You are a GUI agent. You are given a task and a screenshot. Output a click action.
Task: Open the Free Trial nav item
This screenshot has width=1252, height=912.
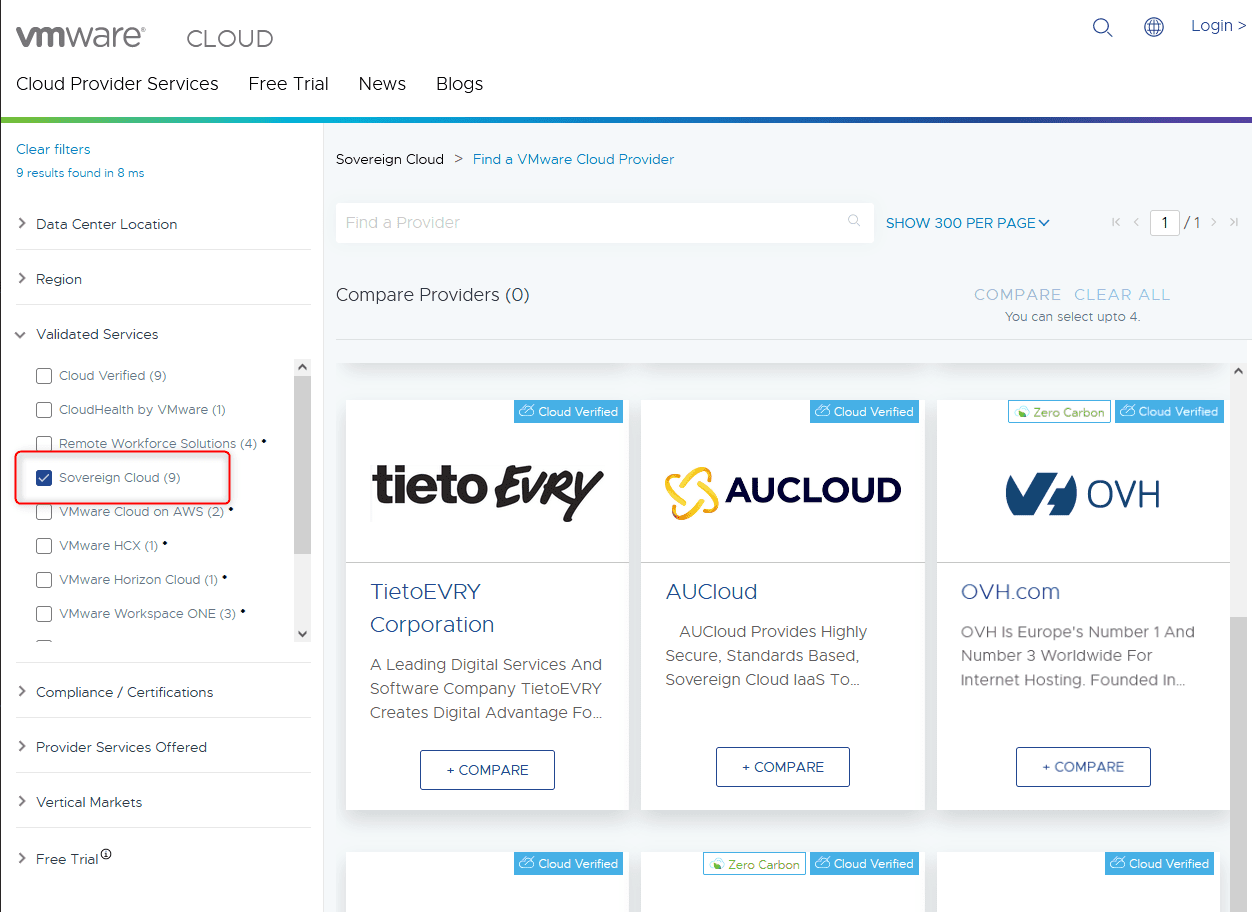click(x=288, y=84)
